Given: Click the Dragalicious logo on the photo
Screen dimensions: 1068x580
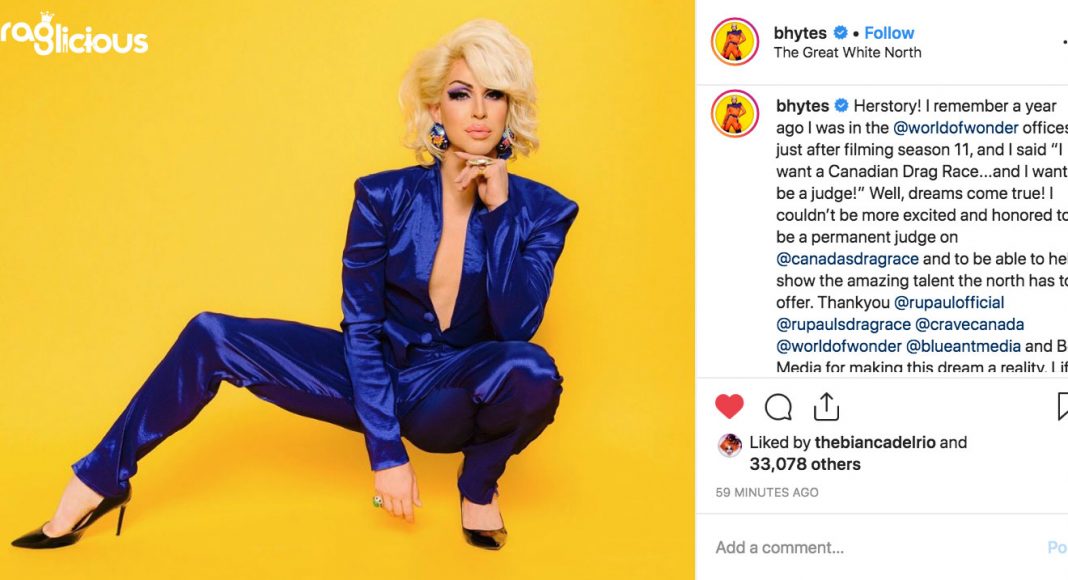Looking at the screenshot, I should coord(74,35).
